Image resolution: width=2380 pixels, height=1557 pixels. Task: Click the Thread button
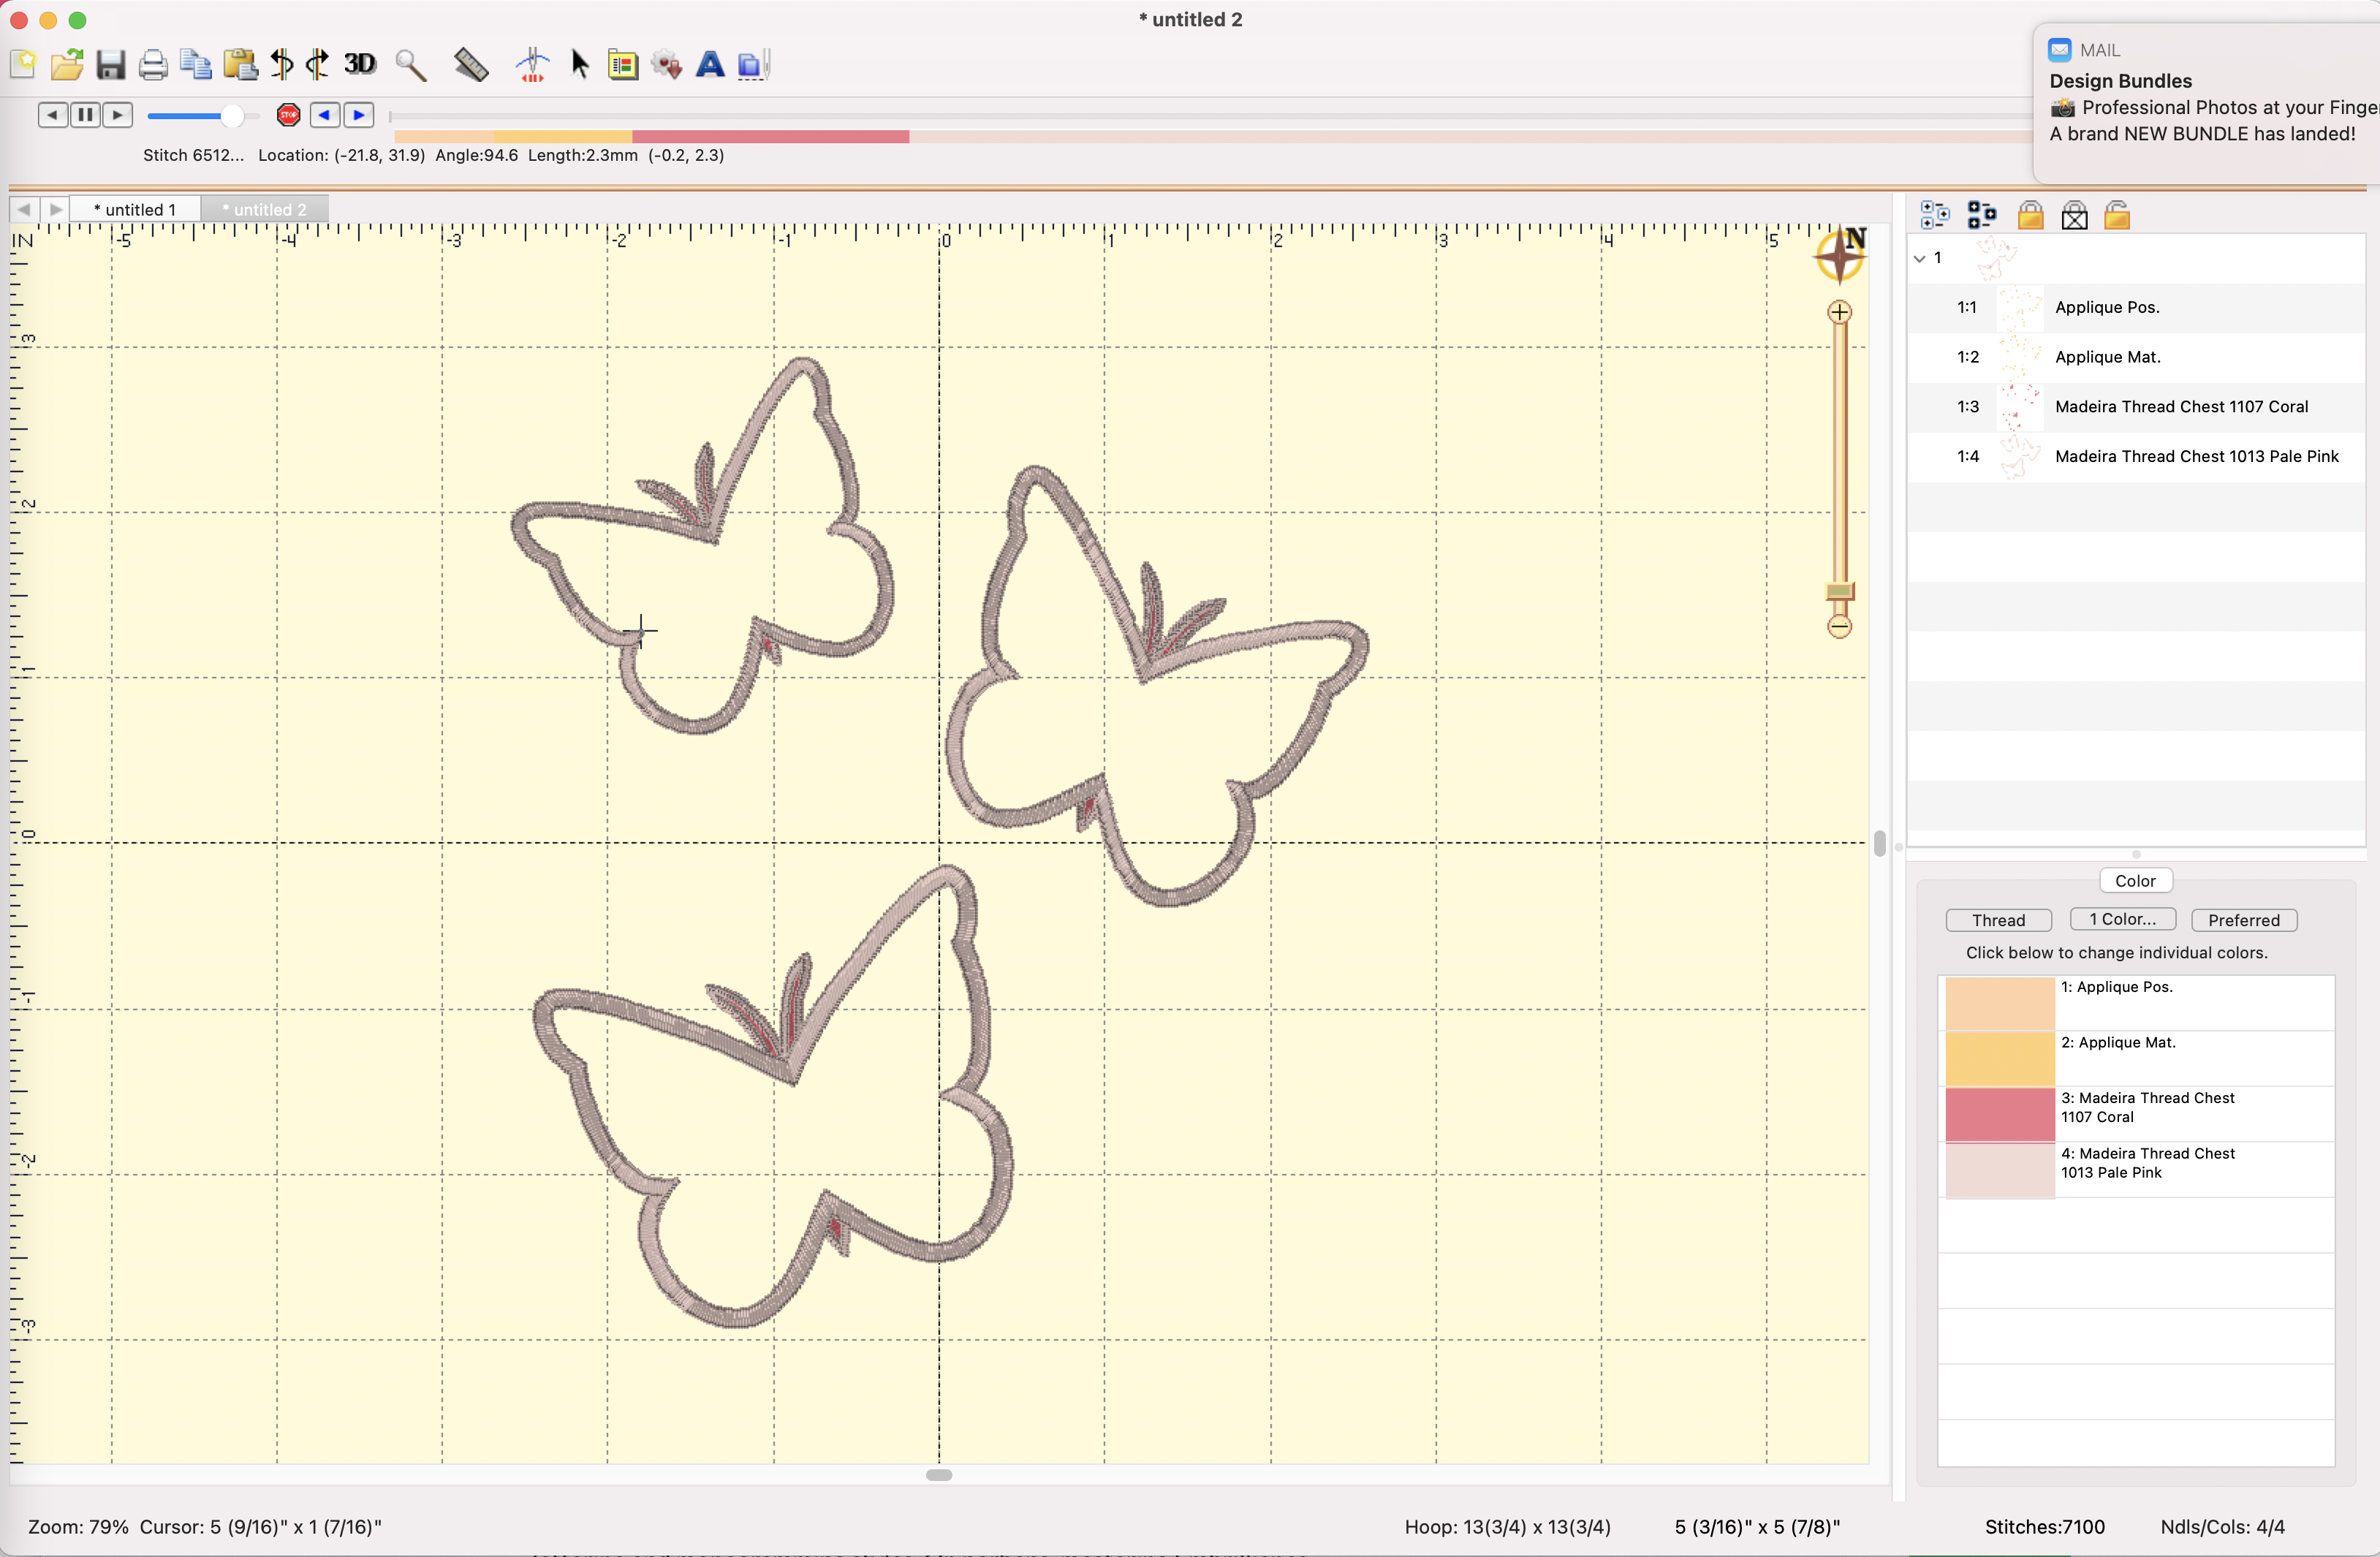1998,920
